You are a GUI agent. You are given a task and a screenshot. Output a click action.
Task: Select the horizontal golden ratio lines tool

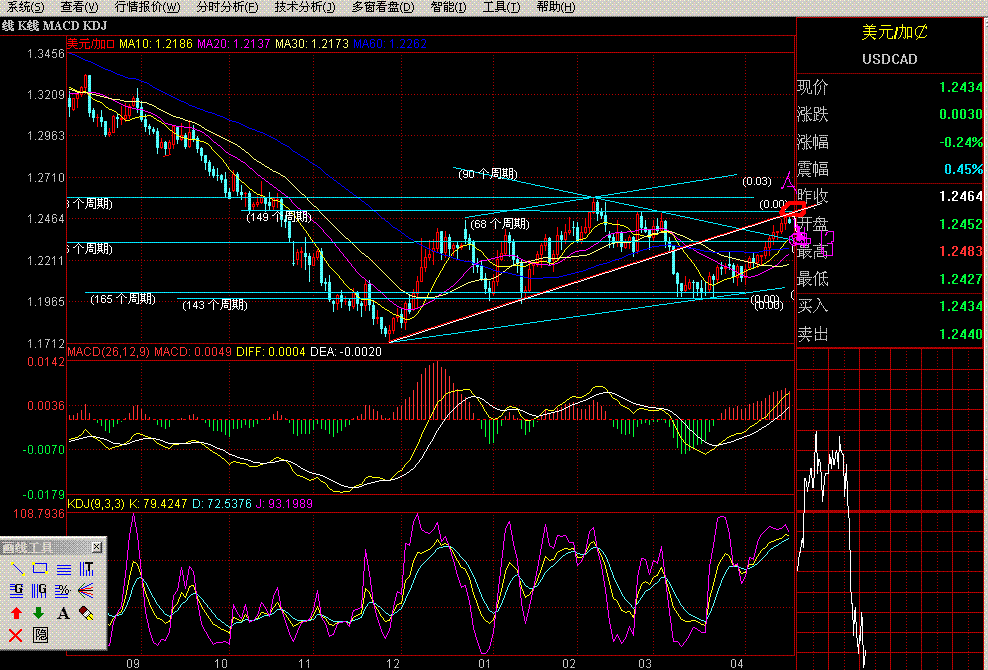point(16,591)
